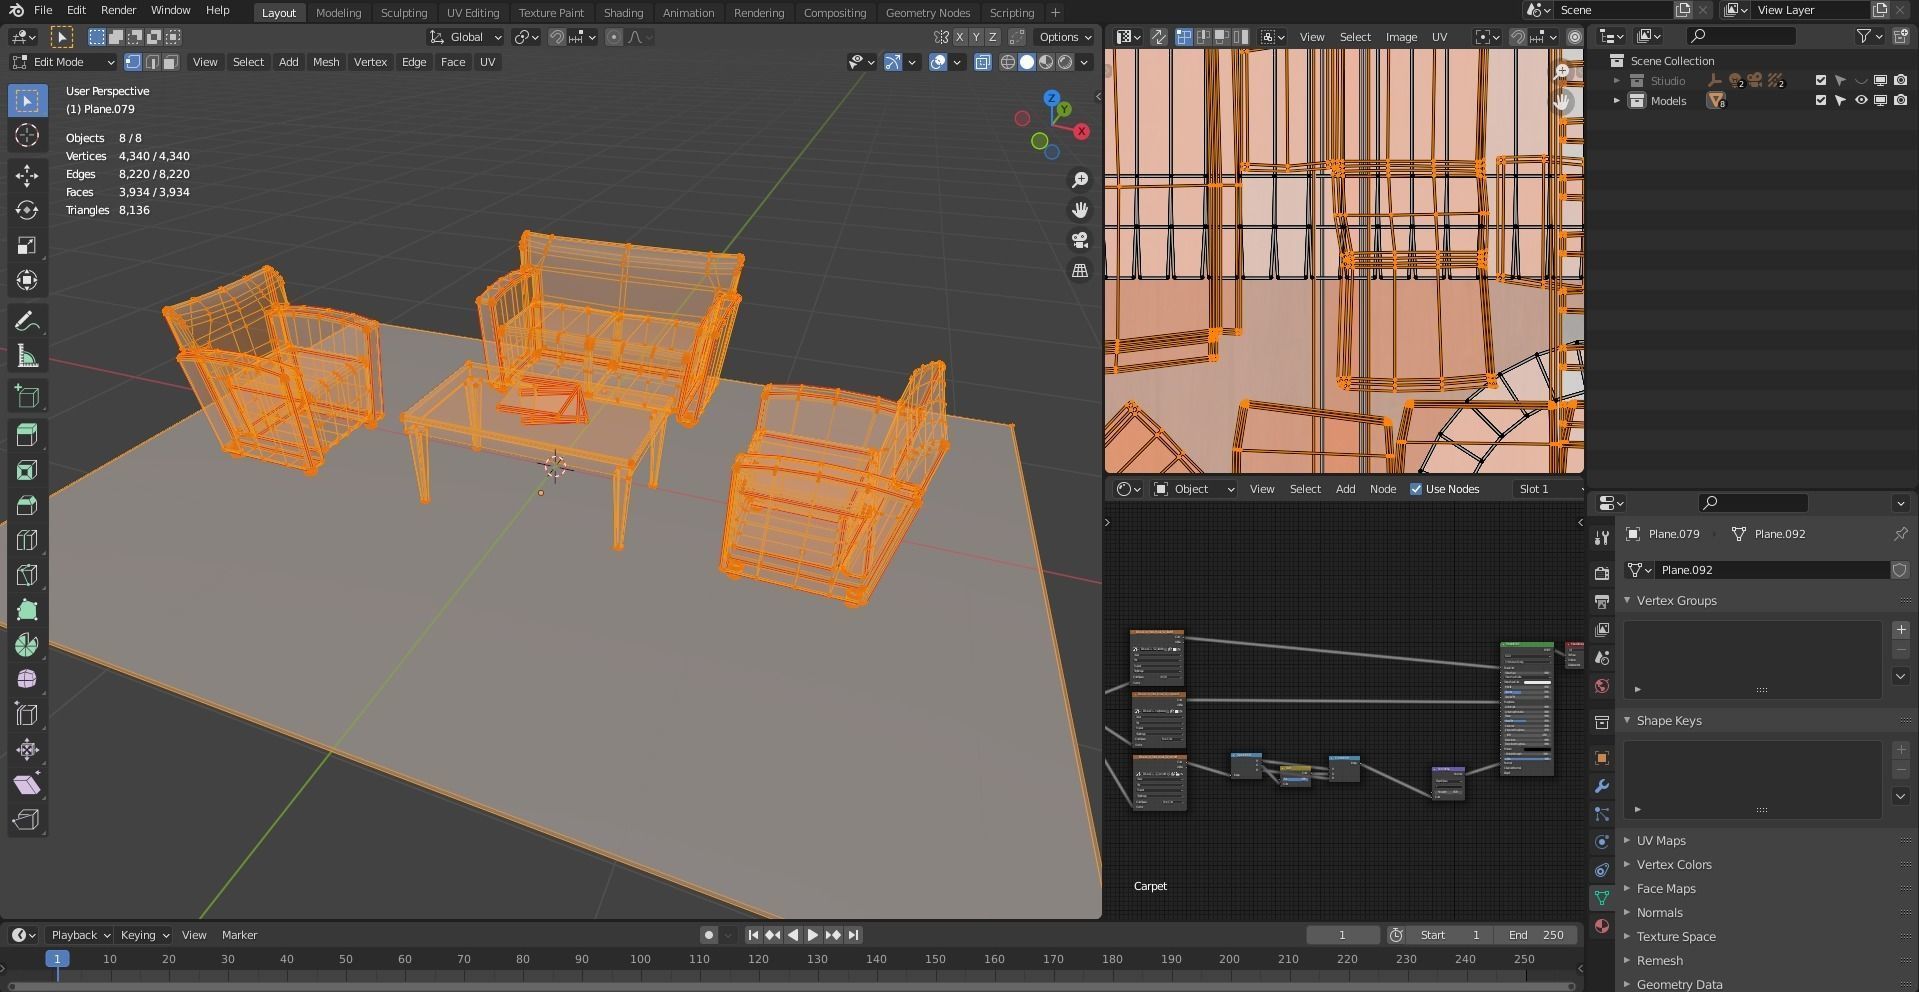Play the timeline animation
This screenshot has height=992, width=1919.
click(x=812, y=935)
